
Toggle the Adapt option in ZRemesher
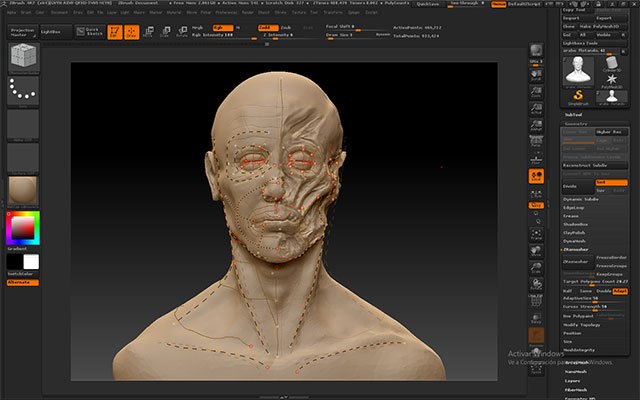point(620,291)
